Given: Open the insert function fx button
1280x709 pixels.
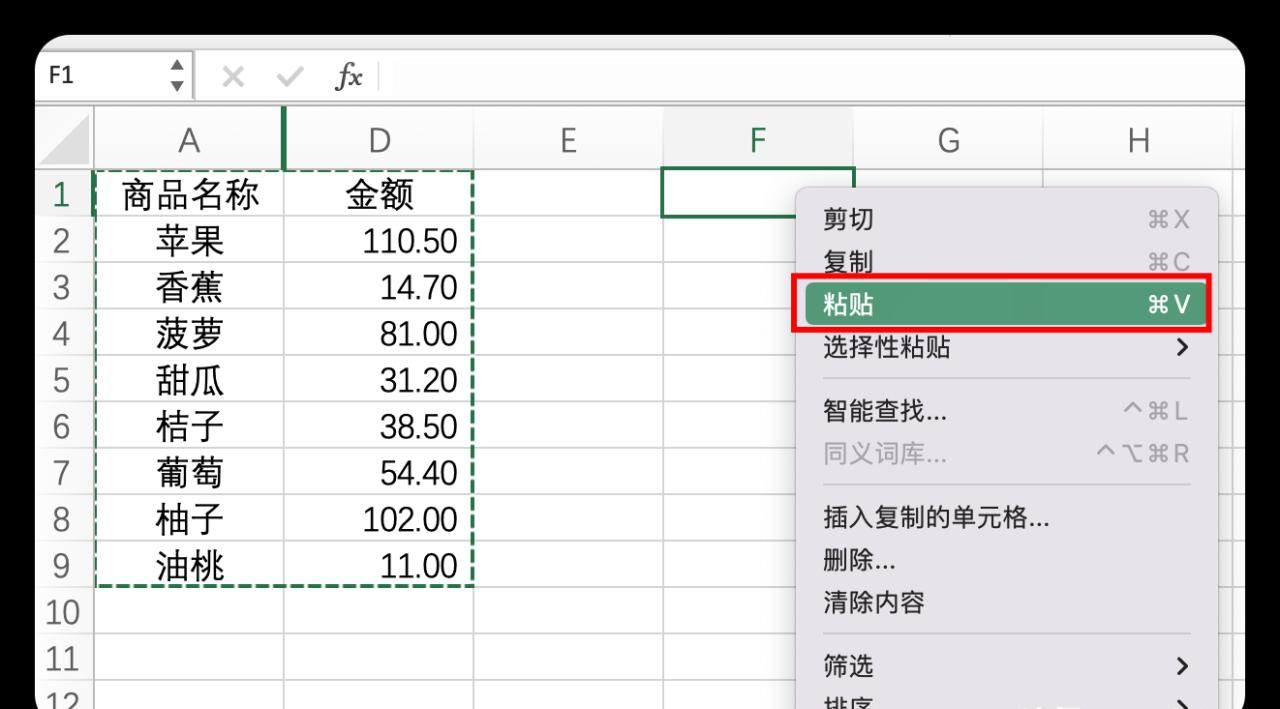Looking at the screenshot, I should pyautogui.click(x=348, y=76).
